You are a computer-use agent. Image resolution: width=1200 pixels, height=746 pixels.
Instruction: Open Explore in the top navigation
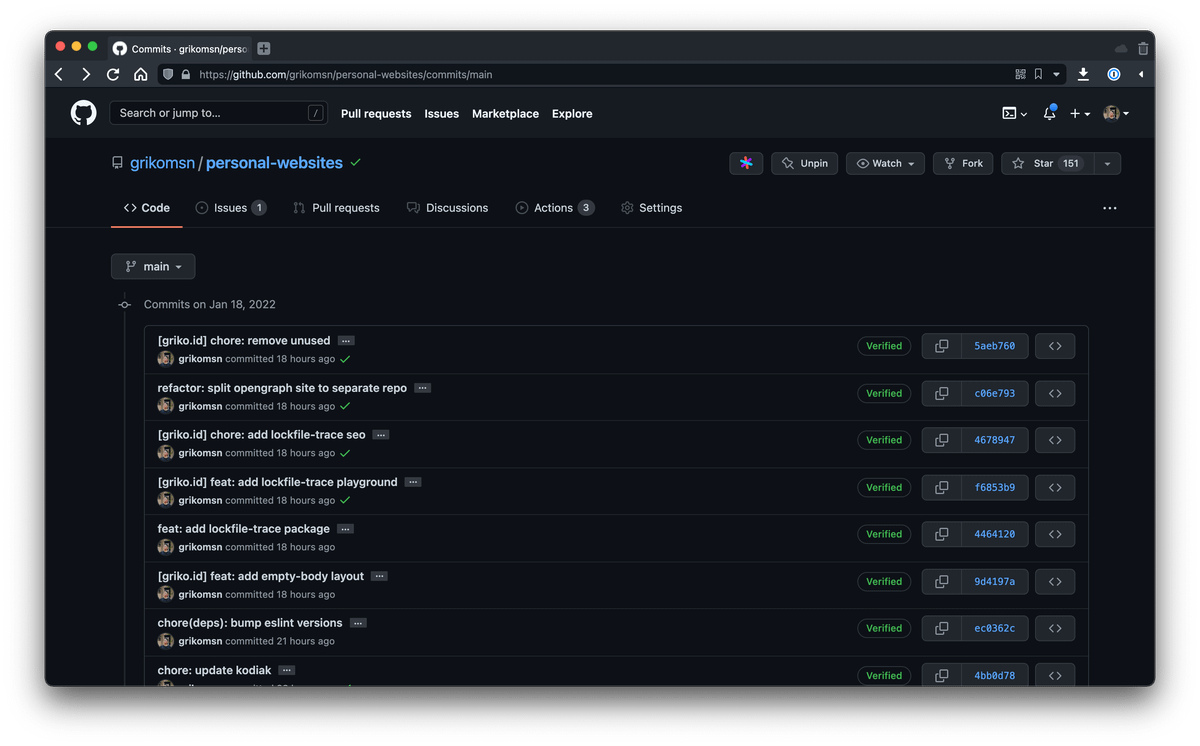pyautogui.click(x=572, y=114)
